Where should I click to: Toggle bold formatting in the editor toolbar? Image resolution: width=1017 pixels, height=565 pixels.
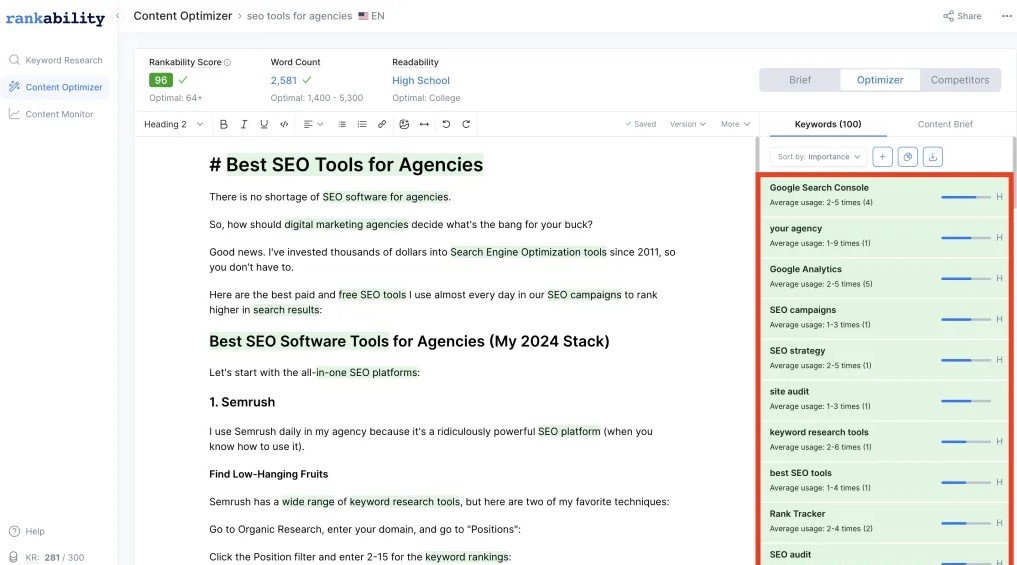[x=224, y=124]
